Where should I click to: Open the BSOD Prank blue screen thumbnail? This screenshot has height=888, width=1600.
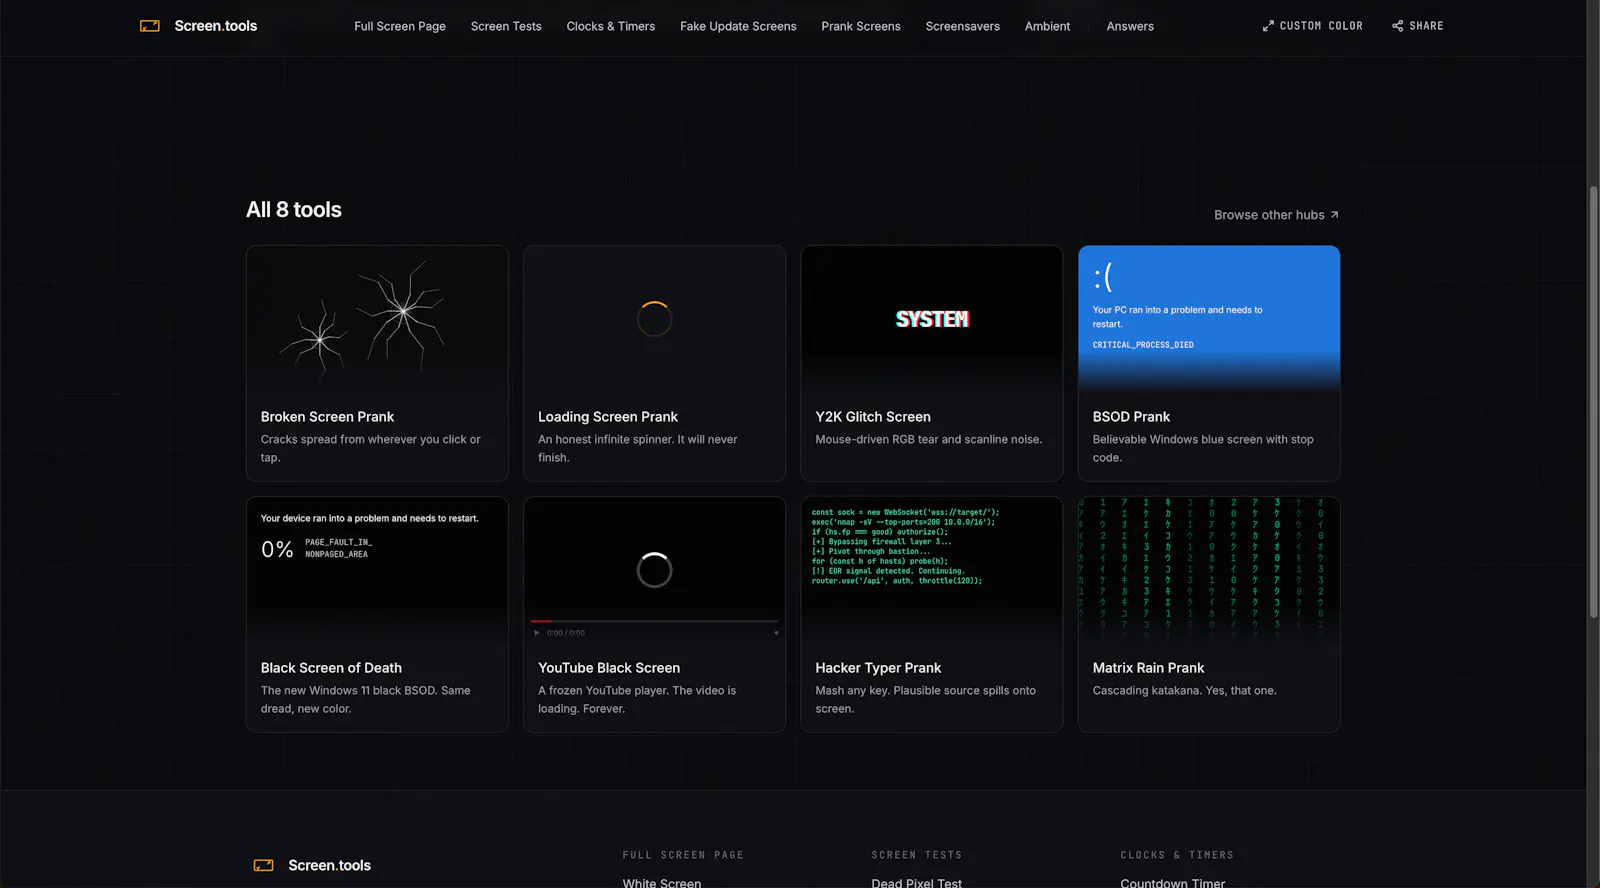1209,319
